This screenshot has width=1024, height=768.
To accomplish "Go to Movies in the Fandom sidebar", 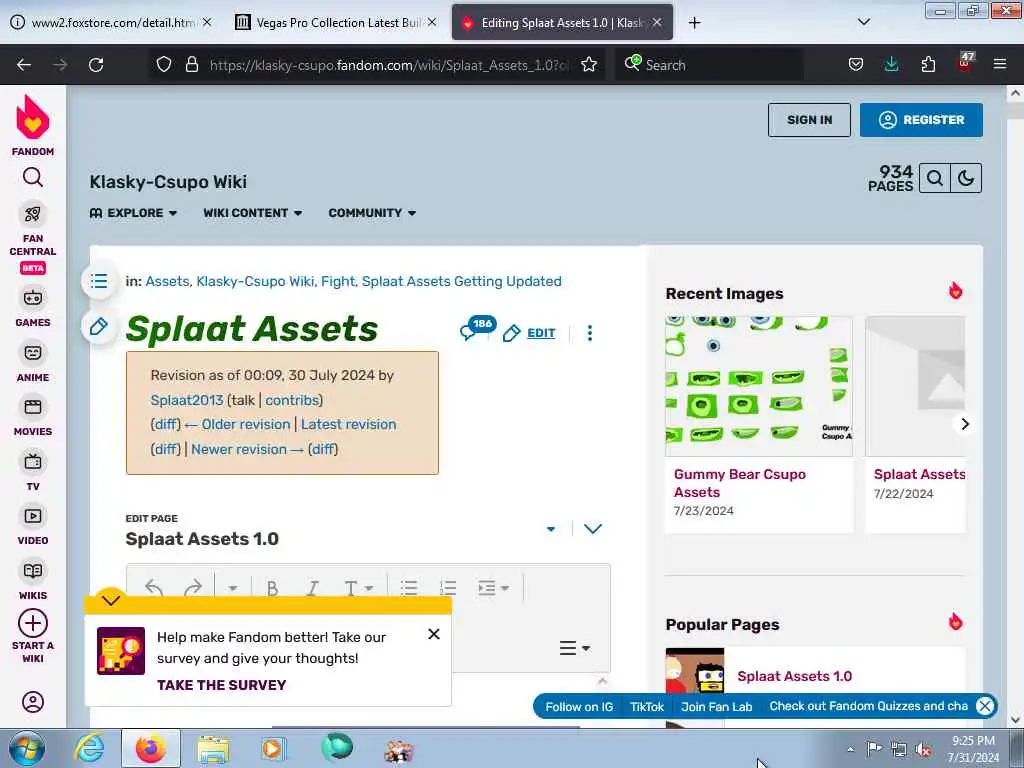I will 33,417.
